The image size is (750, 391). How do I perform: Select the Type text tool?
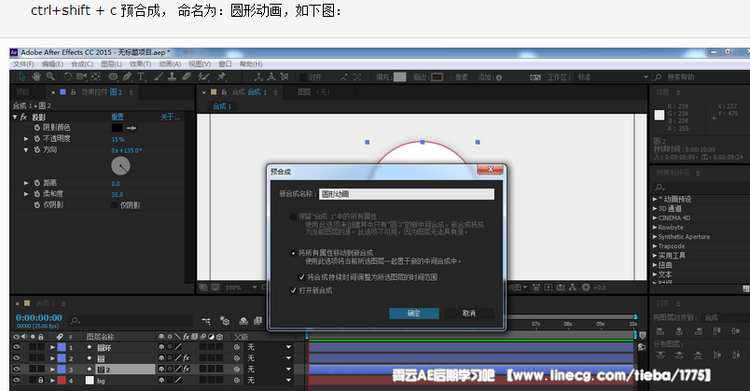[141, 77]
